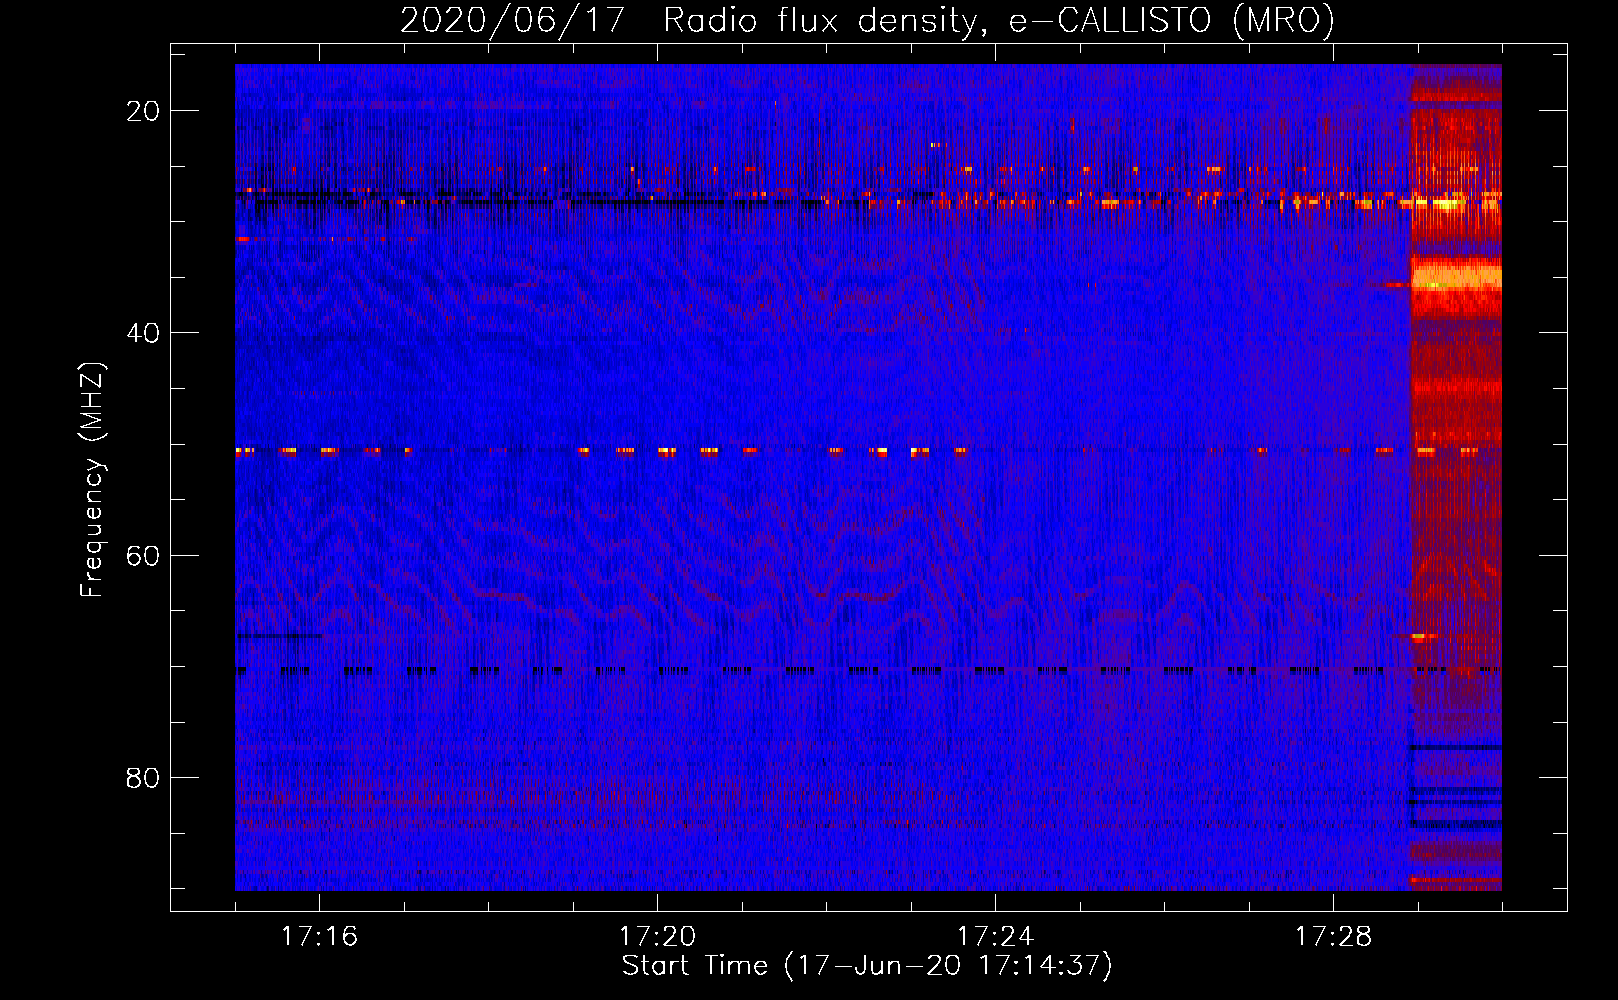Click the "Frequency (MHZ)" axis label
The image size is (1618, 1000).
[92, 479]
